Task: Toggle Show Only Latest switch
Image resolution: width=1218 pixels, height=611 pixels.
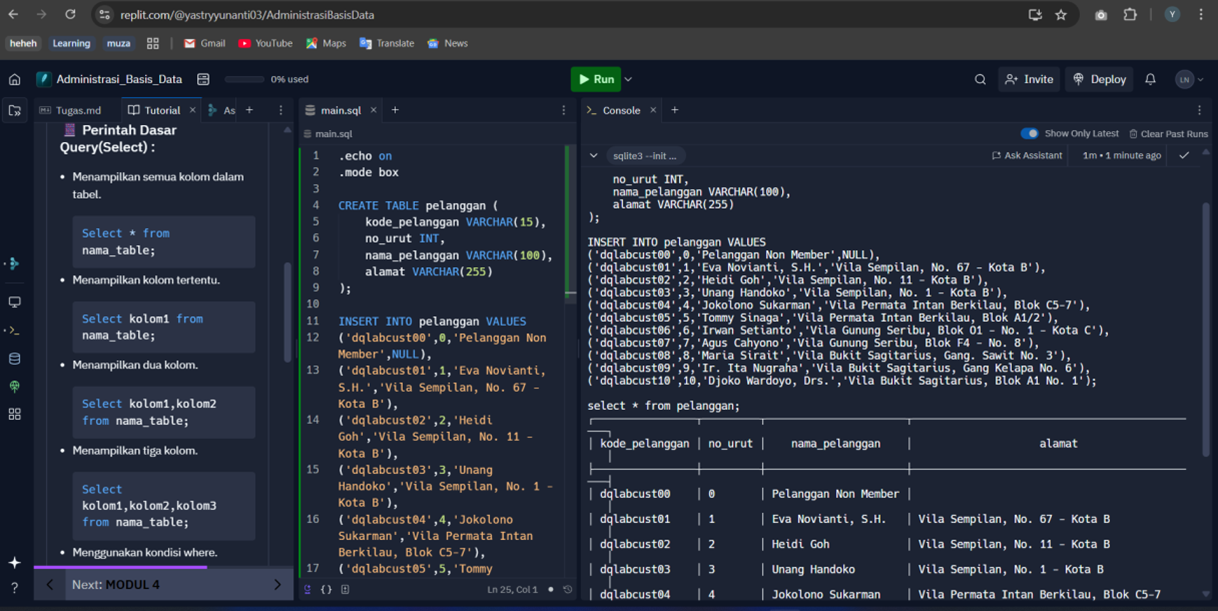Action: (1029, 133)
